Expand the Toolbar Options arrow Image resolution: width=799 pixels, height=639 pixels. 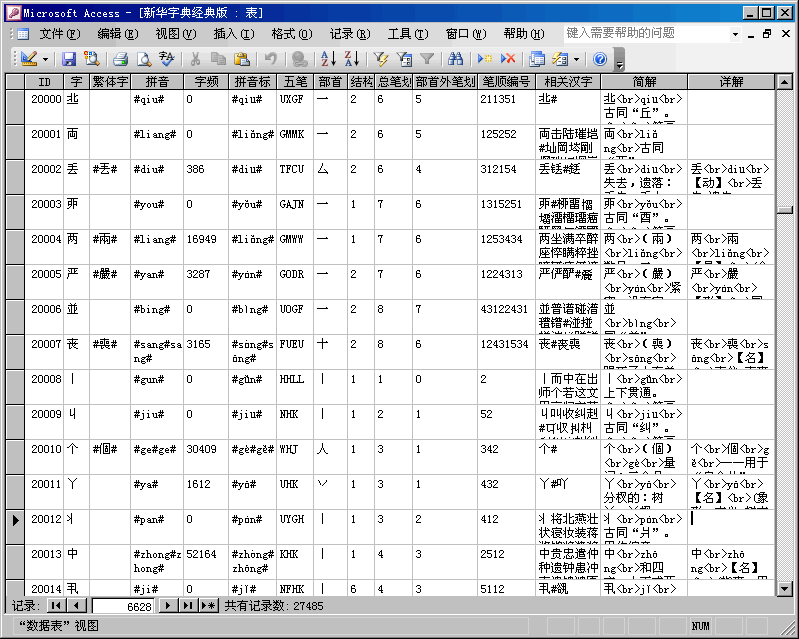click(619, 60)
